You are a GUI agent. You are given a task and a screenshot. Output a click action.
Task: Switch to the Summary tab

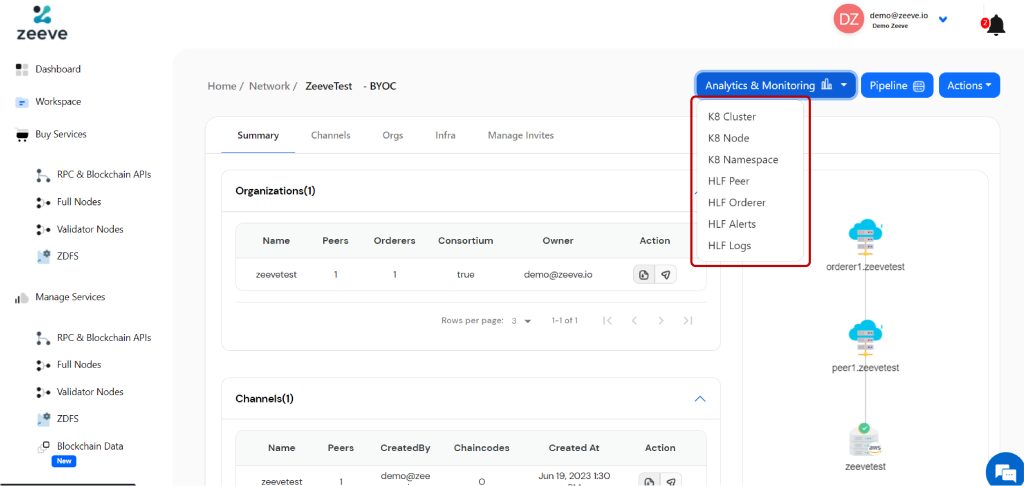(258, 135)
